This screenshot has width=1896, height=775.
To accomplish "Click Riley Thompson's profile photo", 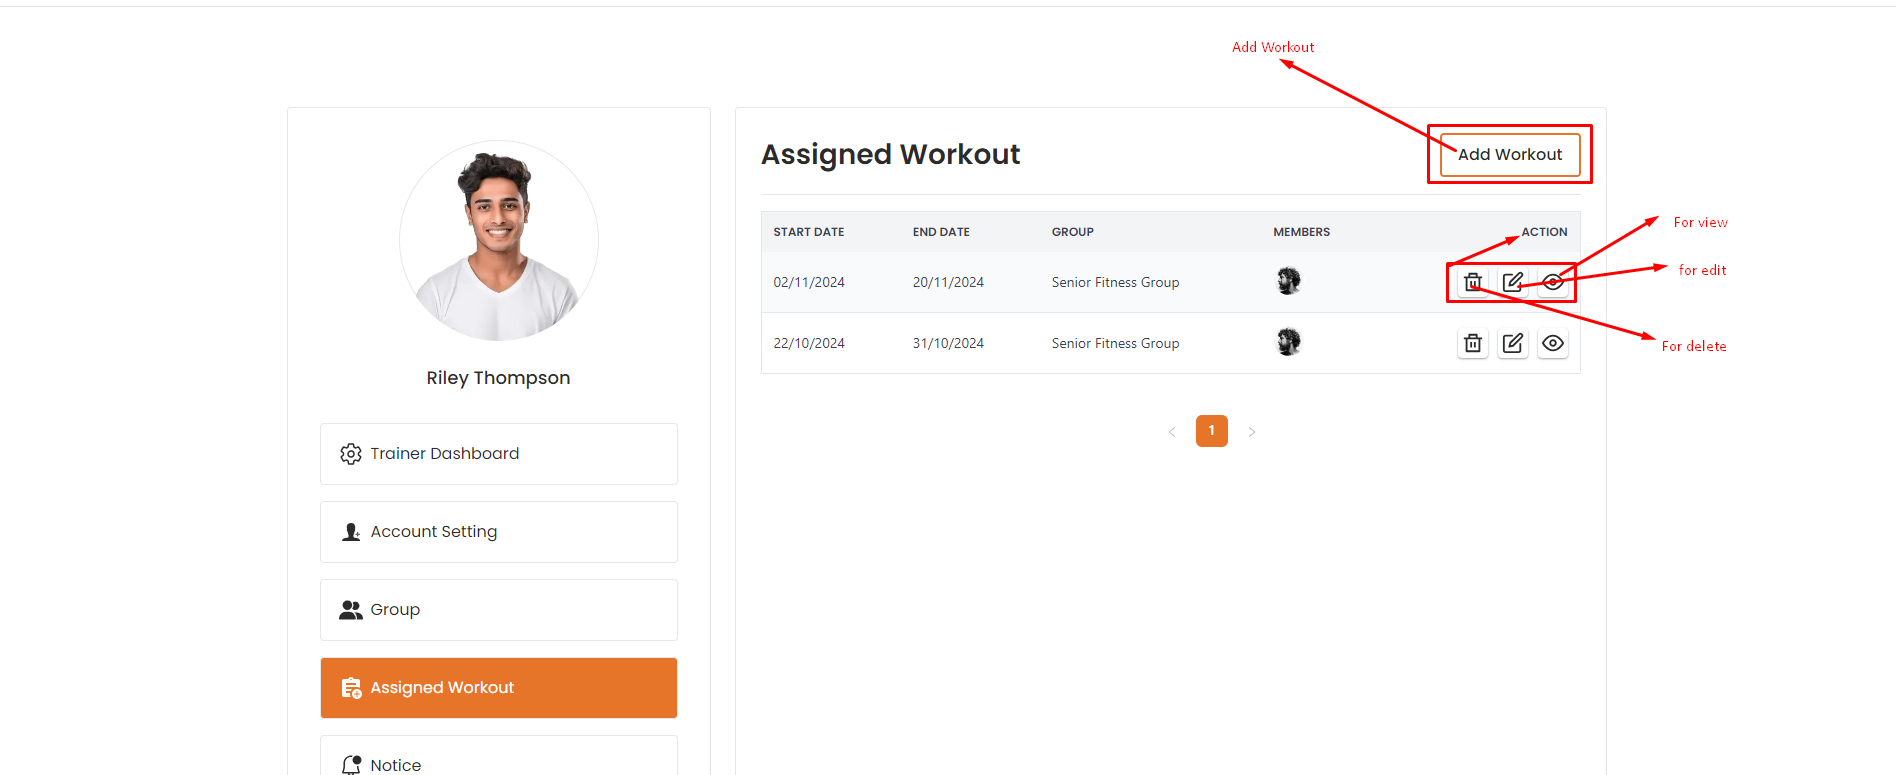I will (498, 241).
